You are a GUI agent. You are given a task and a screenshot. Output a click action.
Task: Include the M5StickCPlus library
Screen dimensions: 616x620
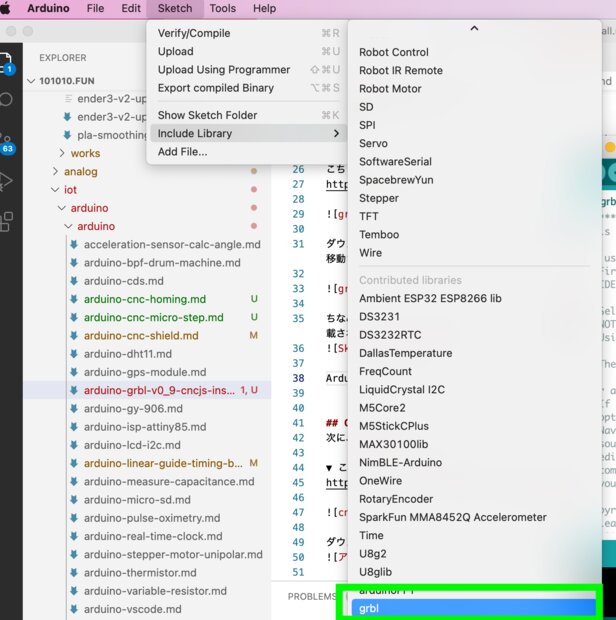pos(474,426)
